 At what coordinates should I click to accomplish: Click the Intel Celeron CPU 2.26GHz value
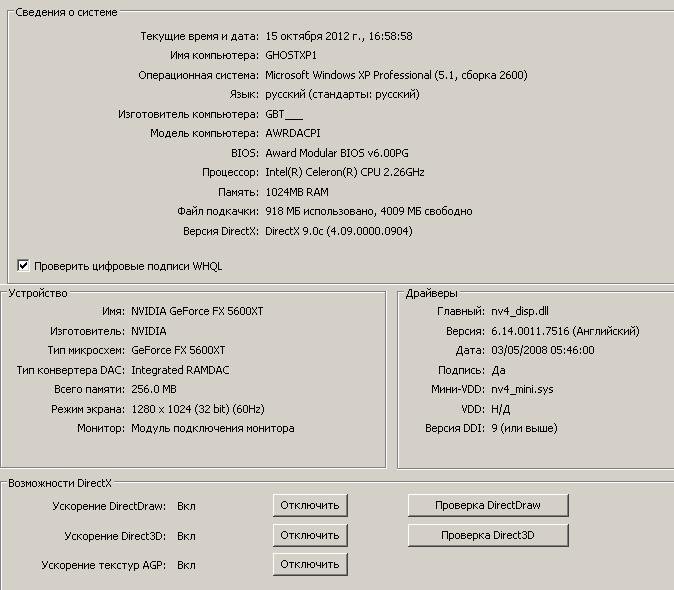pos(344,172)
